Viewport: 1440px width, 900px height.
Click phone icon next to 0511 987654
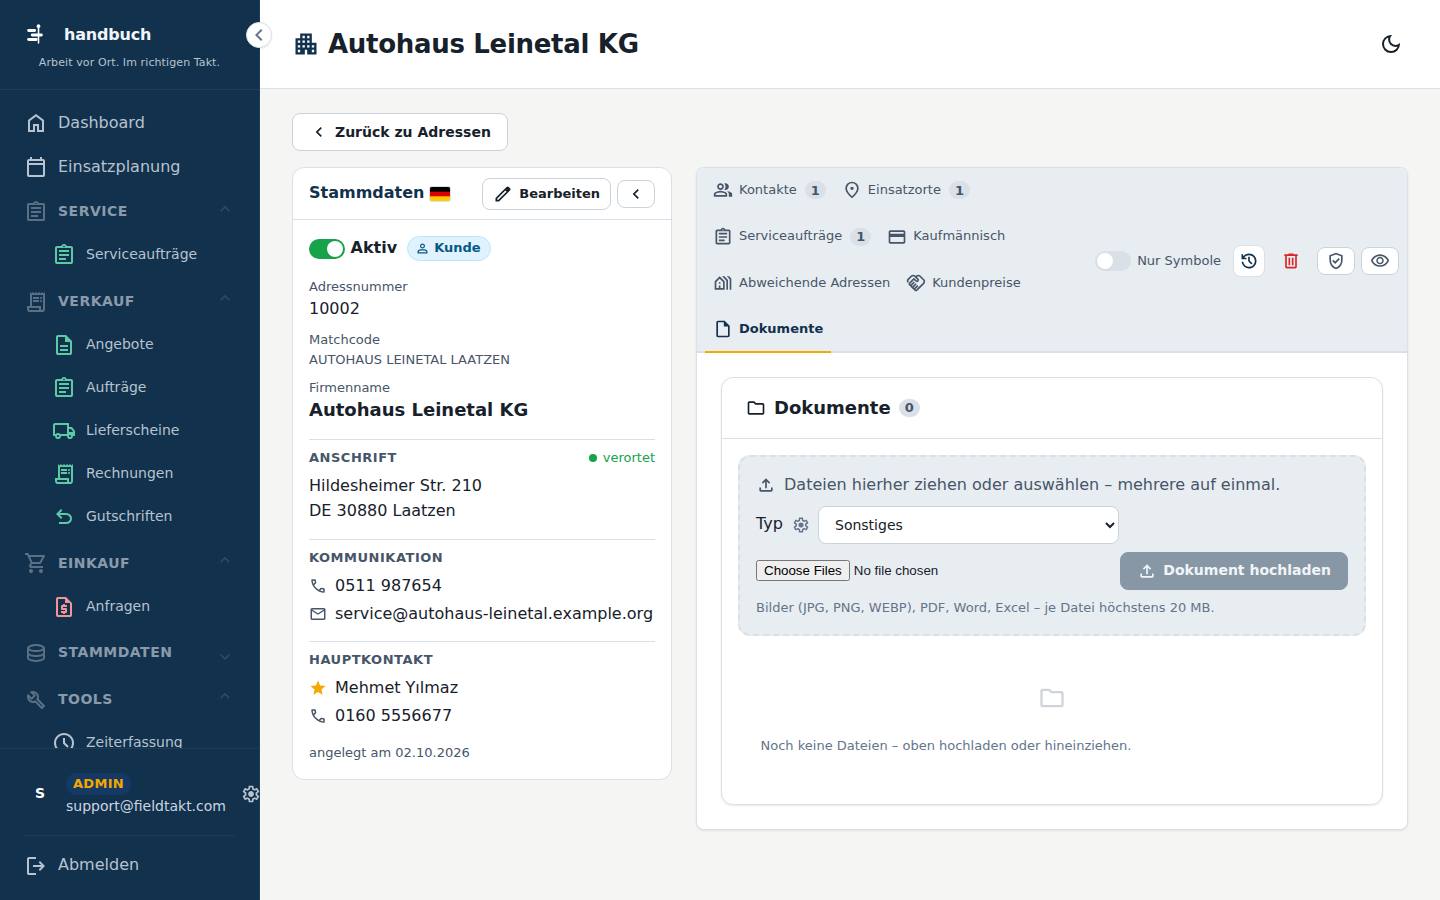(318, 586)
